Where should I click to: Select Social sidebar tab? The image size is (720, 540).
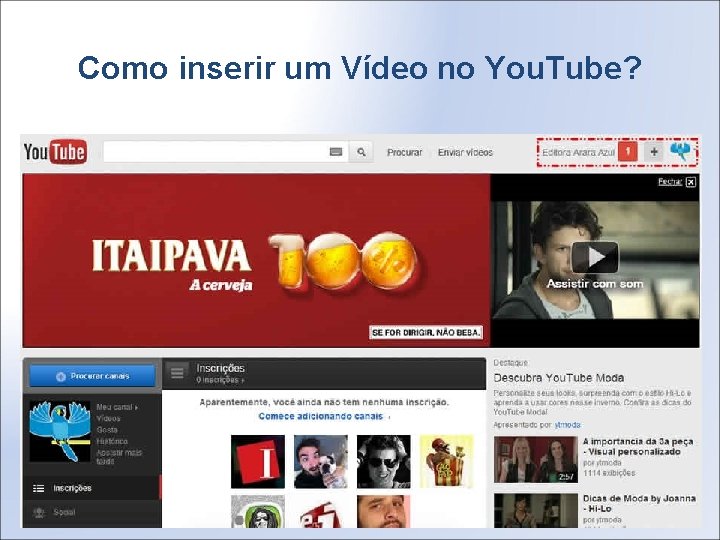(92, 512)
